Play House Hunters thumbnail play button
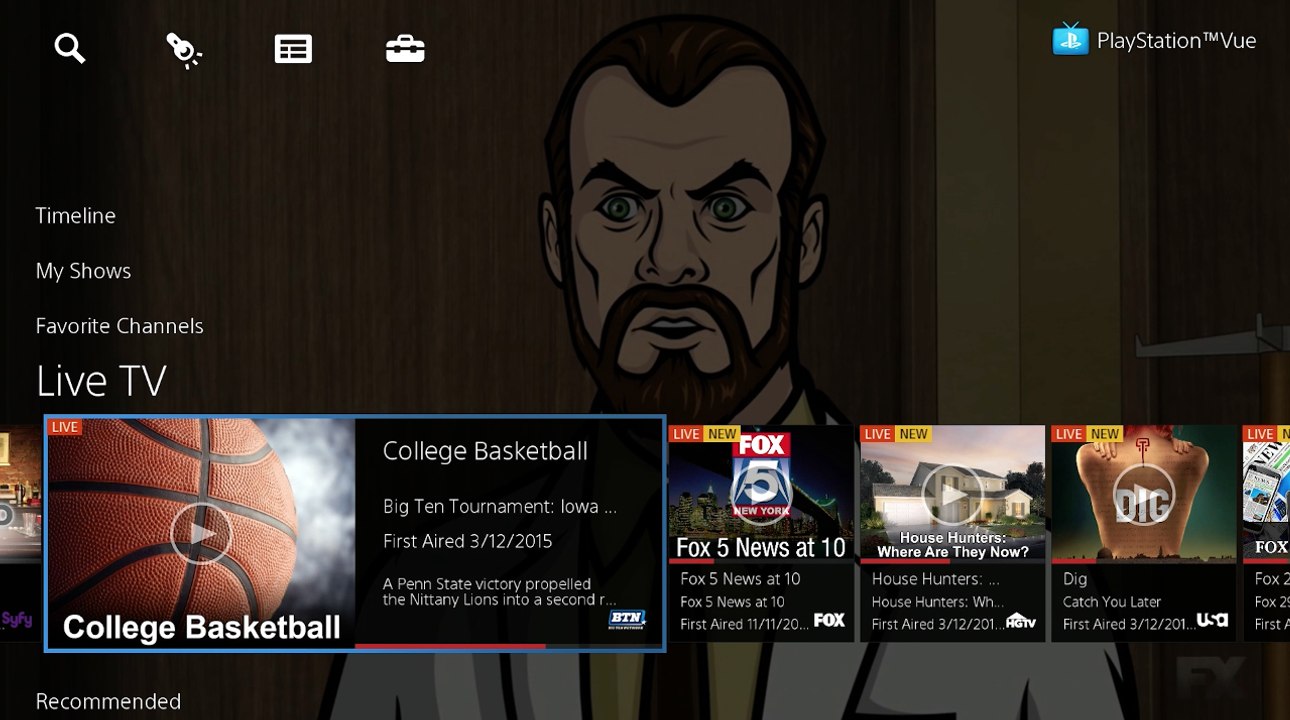Screen dimensions: 1290x720 [x=952, y=493]
